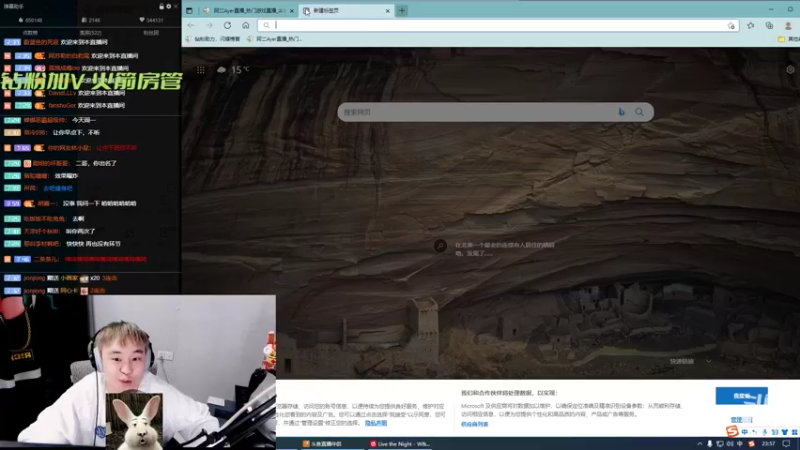Viewport: 800px width, 450px height.
Task: Click inside the browser address bar
Action: (x=497, y=26)
